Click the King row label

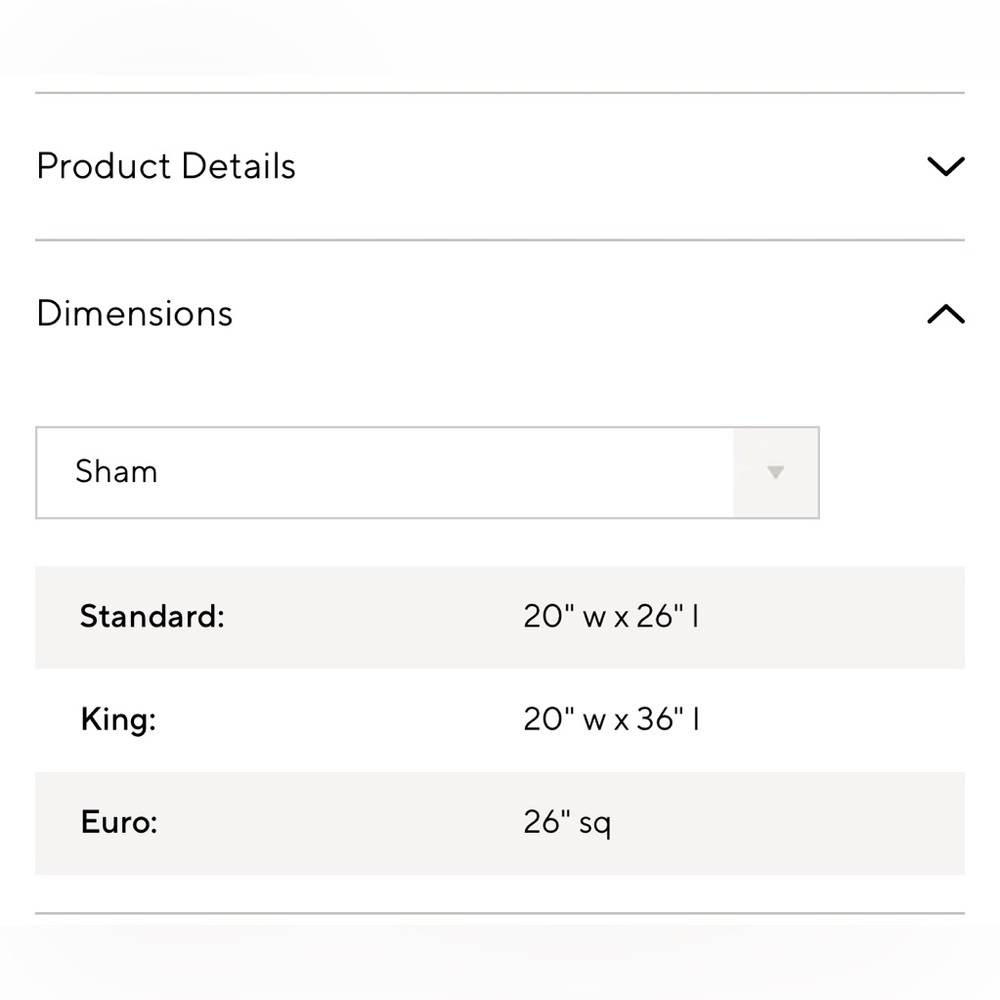tap(119, 720)
